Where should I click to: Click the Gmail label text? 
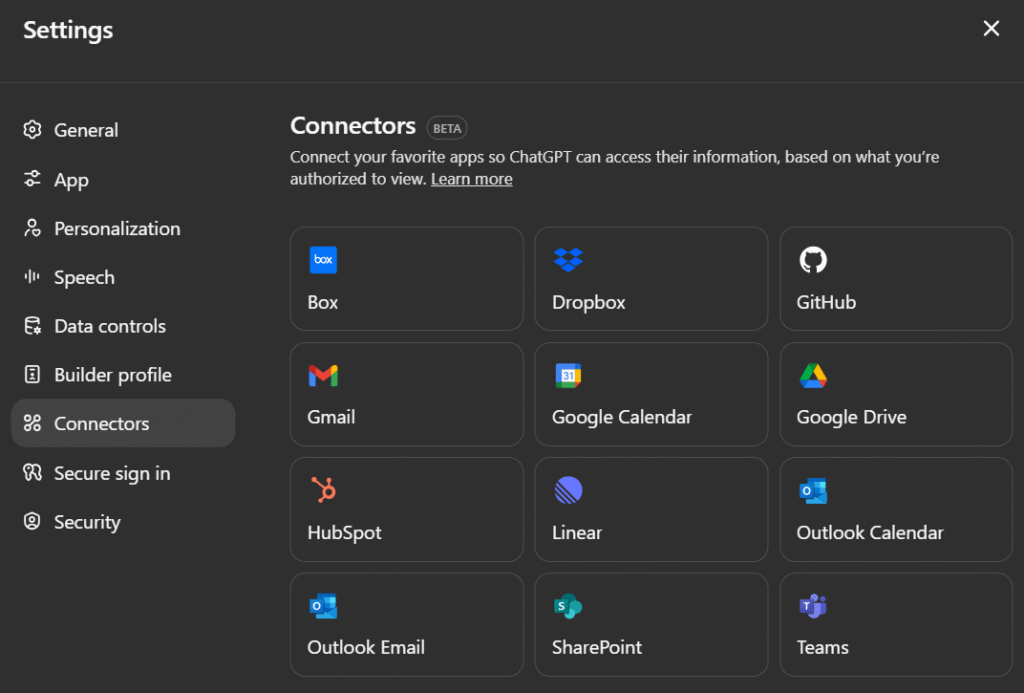coord(331,417)
